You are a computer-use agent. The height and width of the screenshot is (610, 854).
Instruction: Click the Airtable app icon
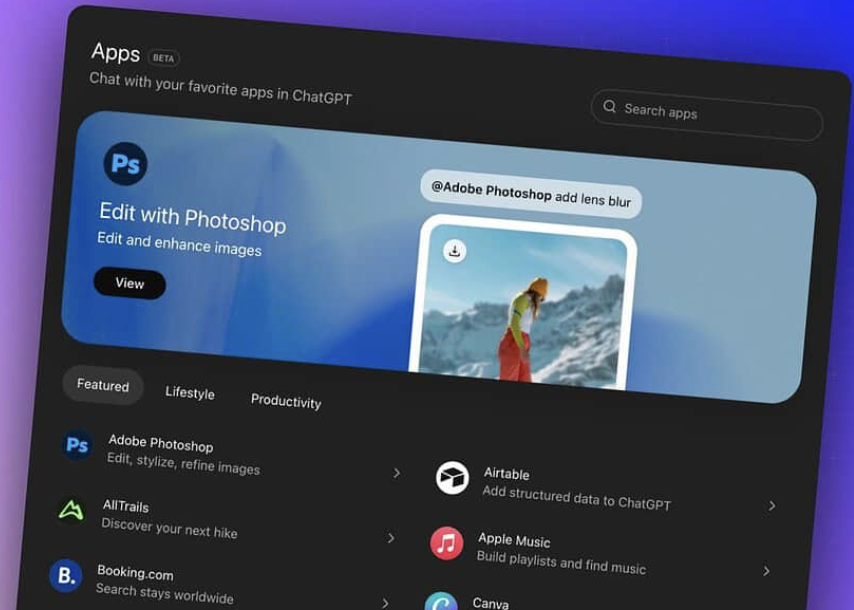point(452,477)
